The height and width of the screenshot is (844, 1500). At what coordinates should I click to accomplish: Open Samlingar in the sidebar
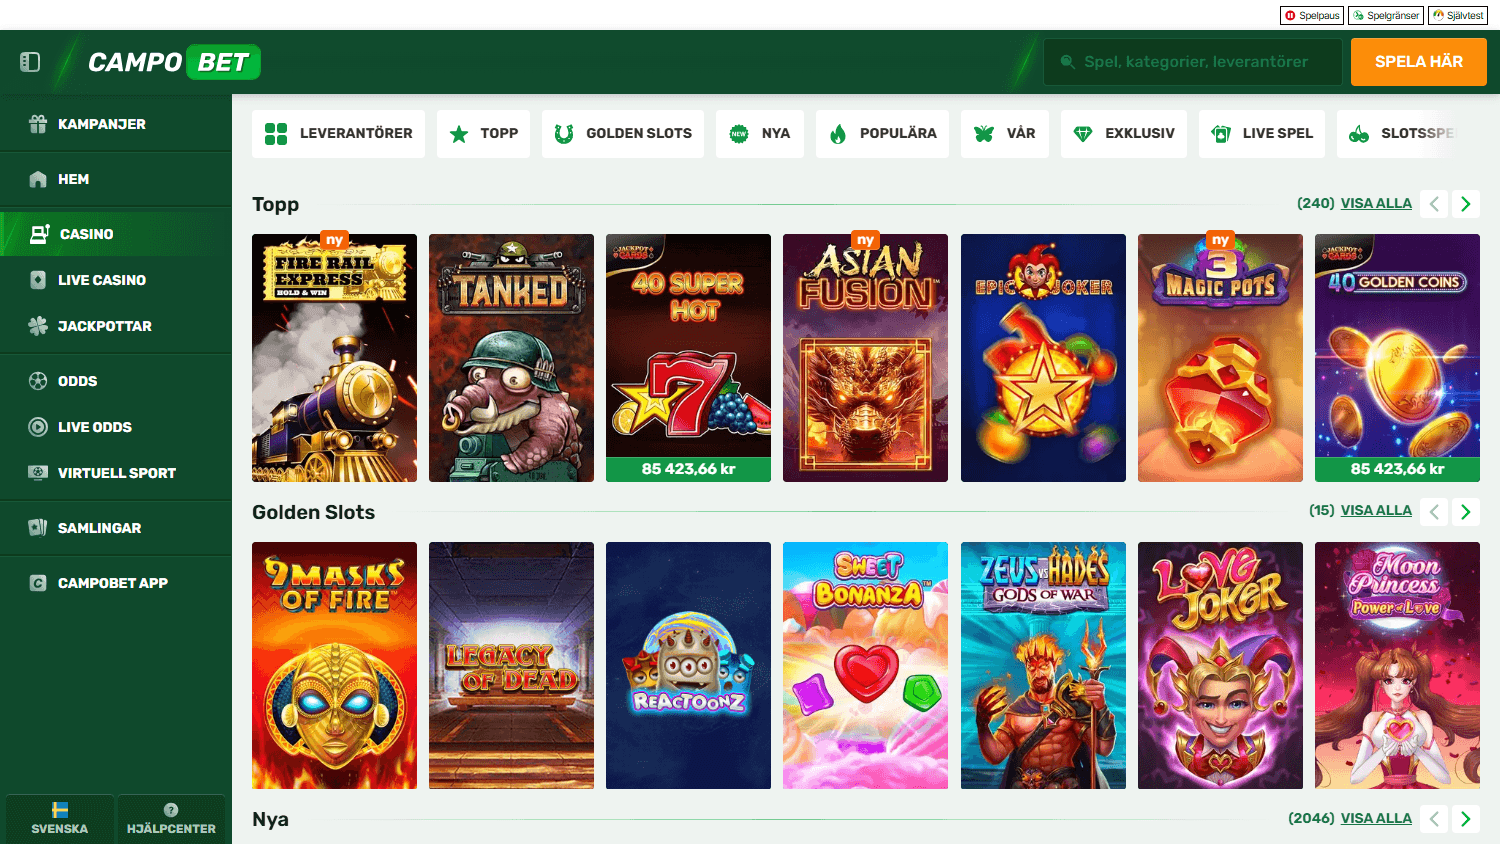click(116, 528)
